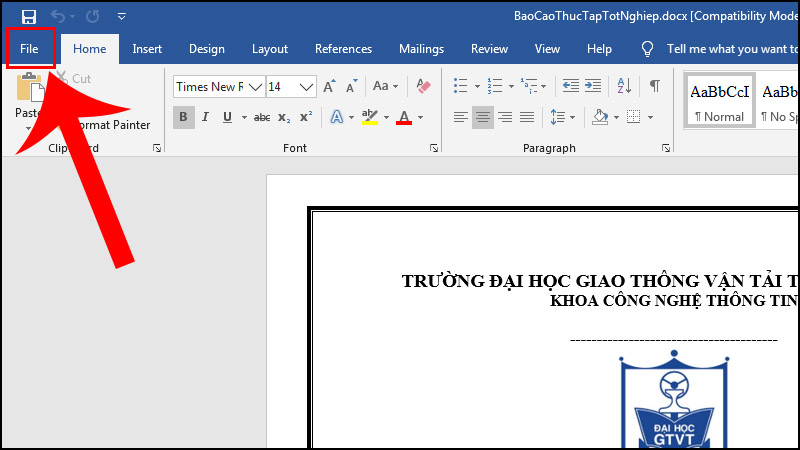Image resolution: width=800 pixels, height=450 pixels.
Task: Show paragraph marks with the pilcrow icon
Action: click(654, 86)
